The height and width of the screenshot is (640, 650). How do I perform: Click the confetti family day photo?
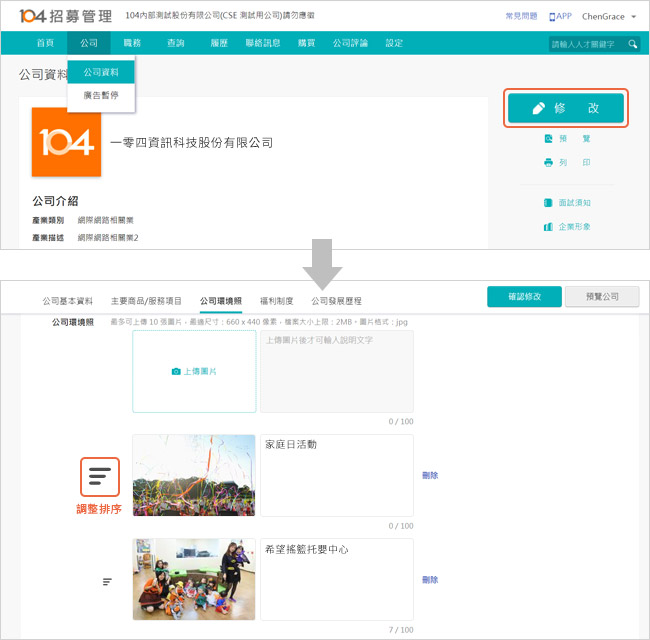coord(194,475)
